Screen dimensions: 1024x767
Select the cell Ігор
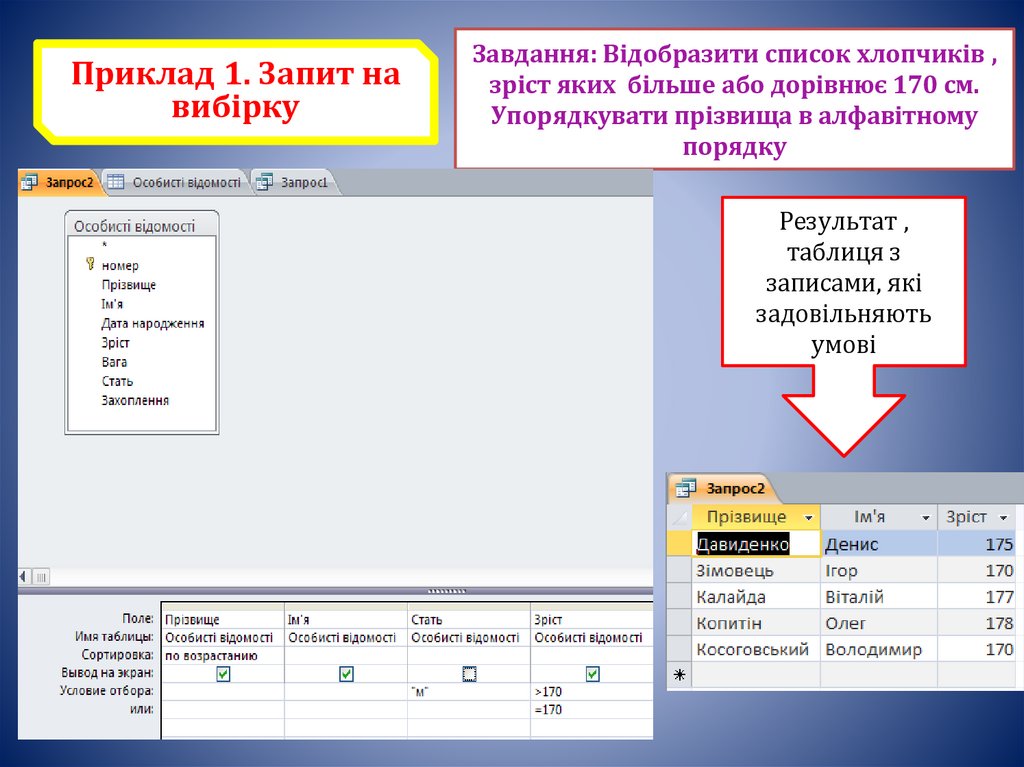point(879,570)
